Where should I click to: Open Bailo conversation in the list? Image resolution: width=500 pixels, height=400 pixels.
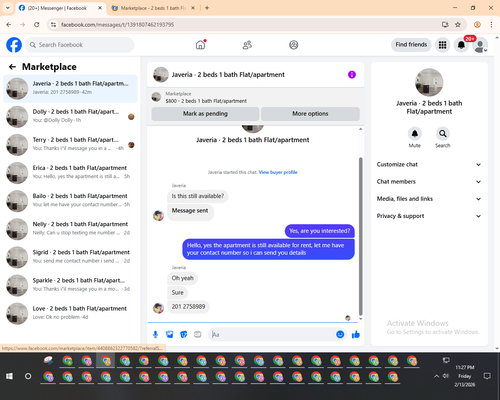click(70, 201)
